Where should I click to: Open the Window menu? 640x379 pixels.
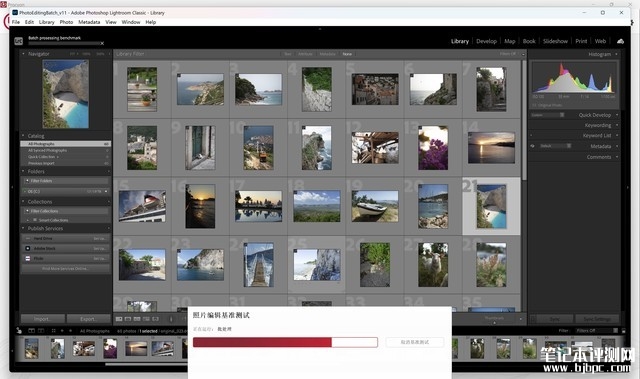coord(131,22)
